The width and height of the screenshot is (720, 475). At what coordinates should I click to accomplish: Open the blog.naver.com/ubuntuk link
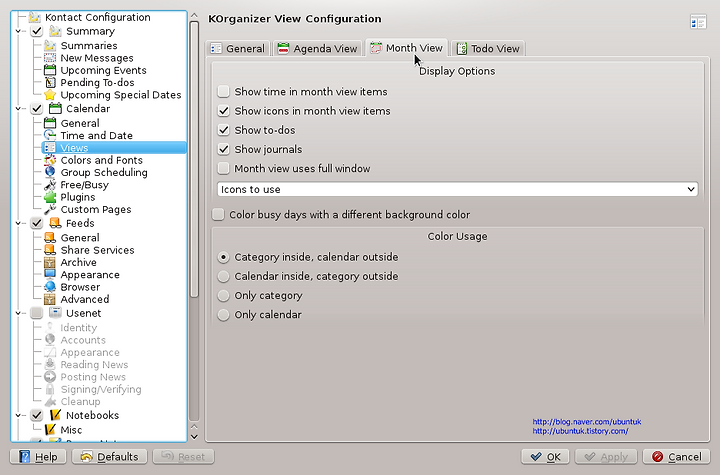(587, 422)
